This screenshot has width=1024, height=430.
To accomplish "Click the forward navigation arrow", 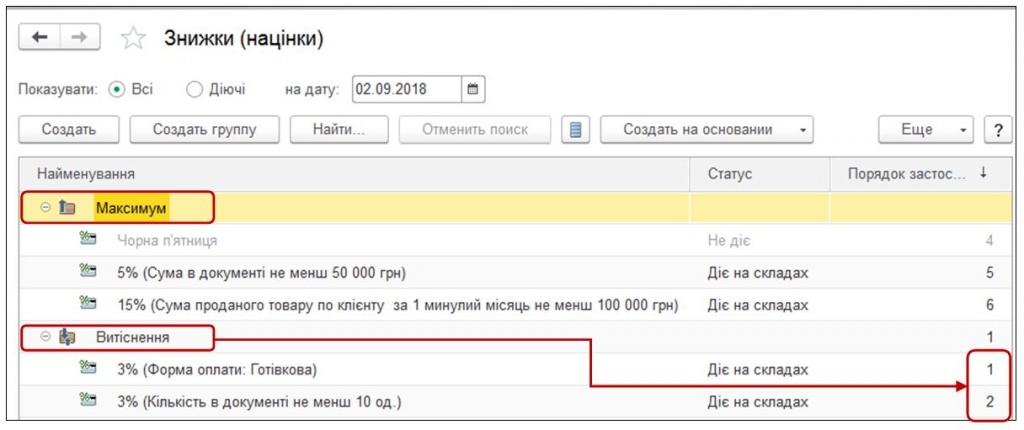I will point(77,38).
